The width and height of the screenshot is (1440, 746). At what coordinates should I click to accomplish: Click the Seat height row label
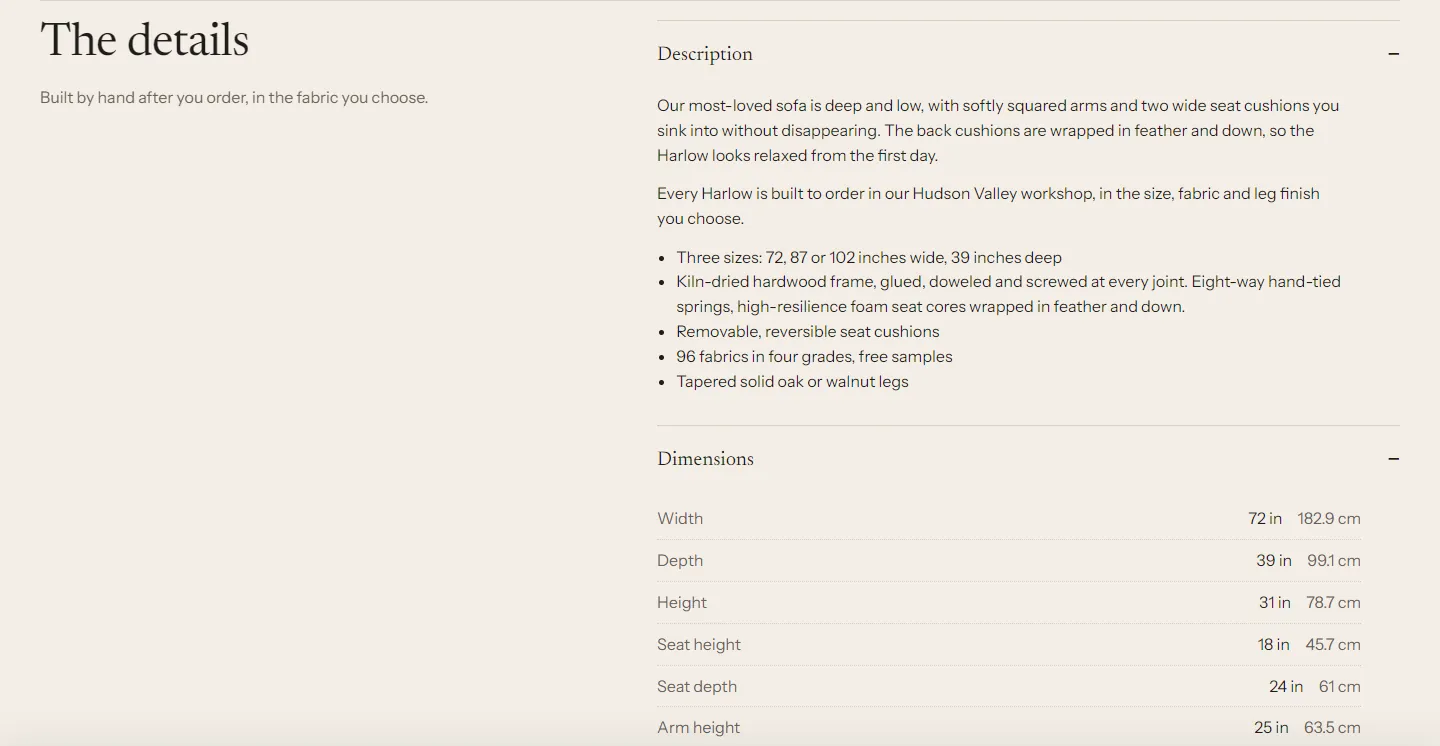(x=699, y=644)
